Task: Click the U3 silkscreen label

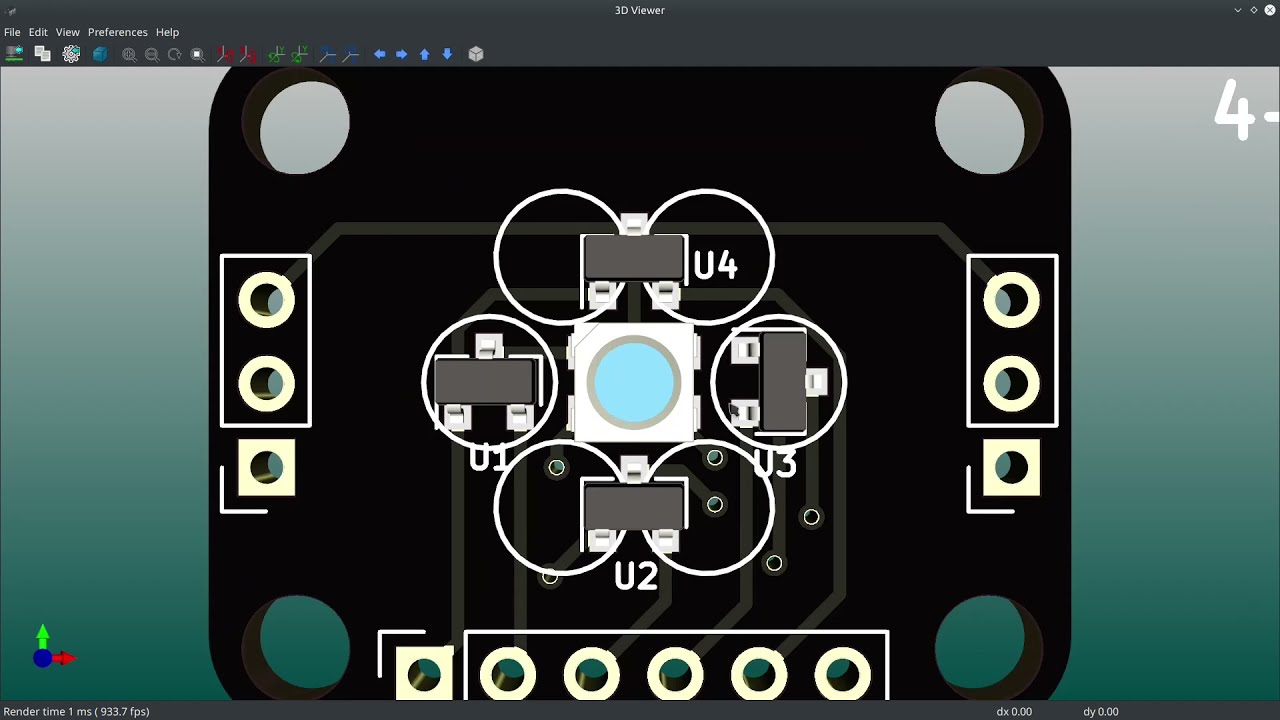Action: coord(775,463)
